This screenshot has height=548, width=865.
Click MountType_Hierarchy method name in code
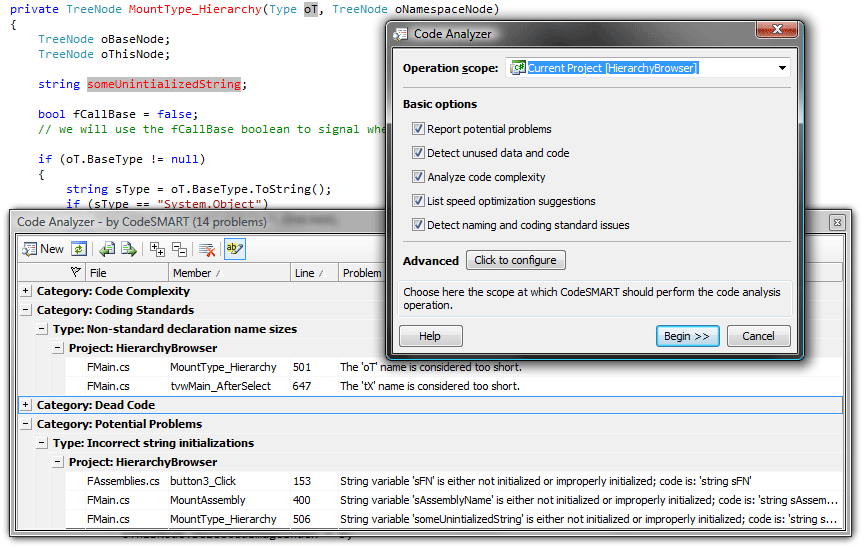pyautogui.click(x=195, y=9)
